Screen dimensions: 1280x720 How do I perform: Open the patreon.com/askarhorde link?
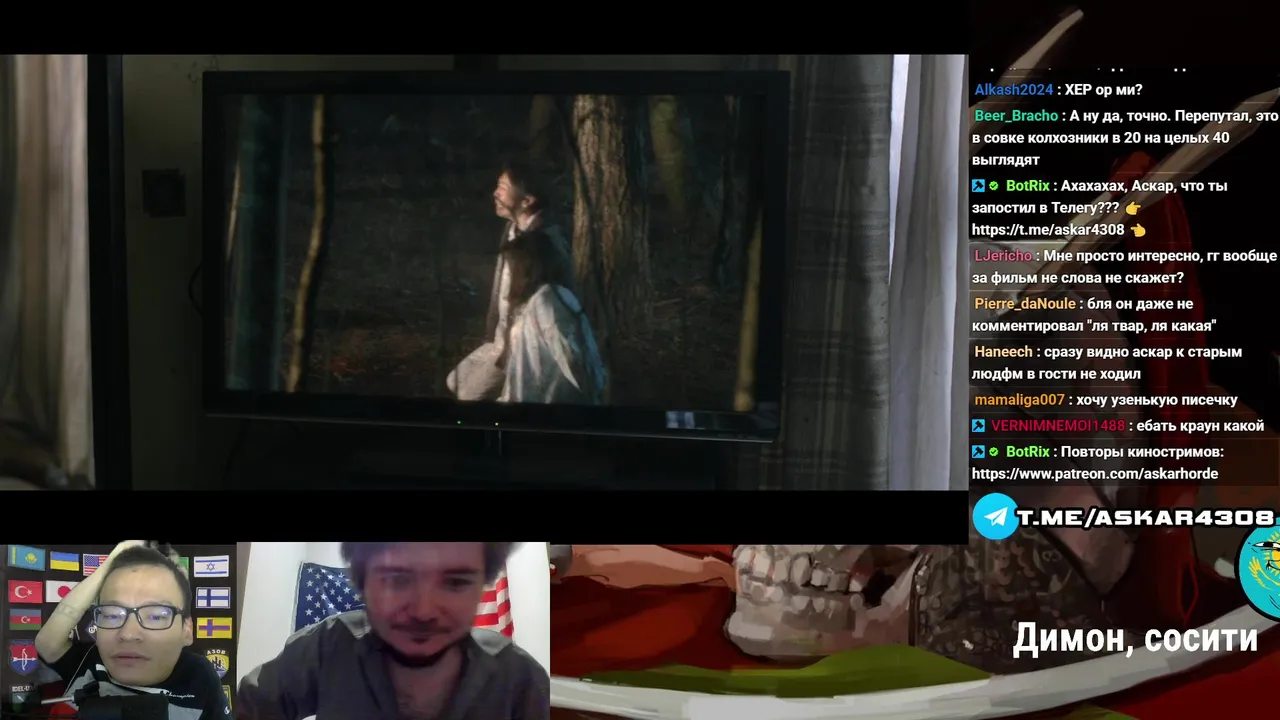(x=1095, y=474)
